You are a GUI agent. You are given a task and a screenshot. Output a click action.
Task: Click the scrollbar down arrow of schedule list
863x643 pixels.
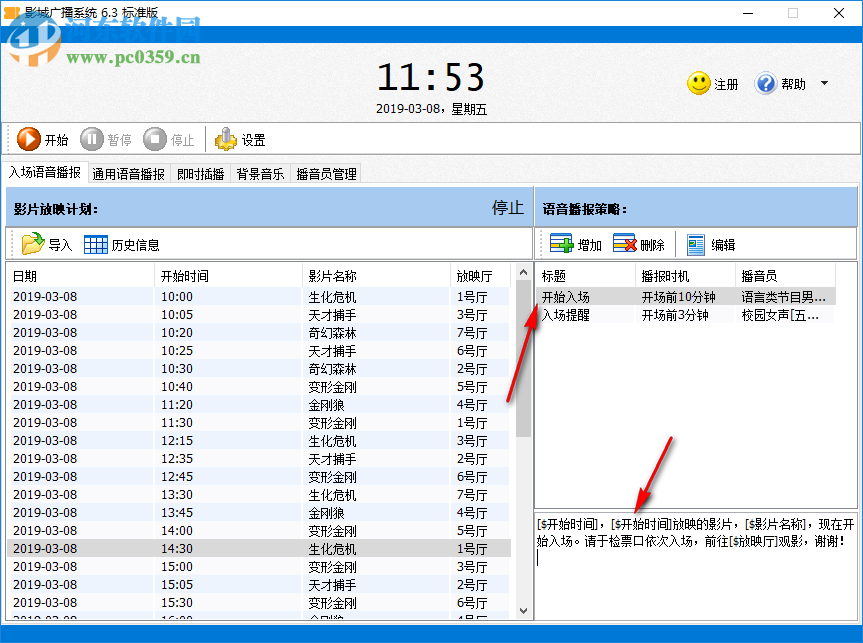click(x=523, y=609)
